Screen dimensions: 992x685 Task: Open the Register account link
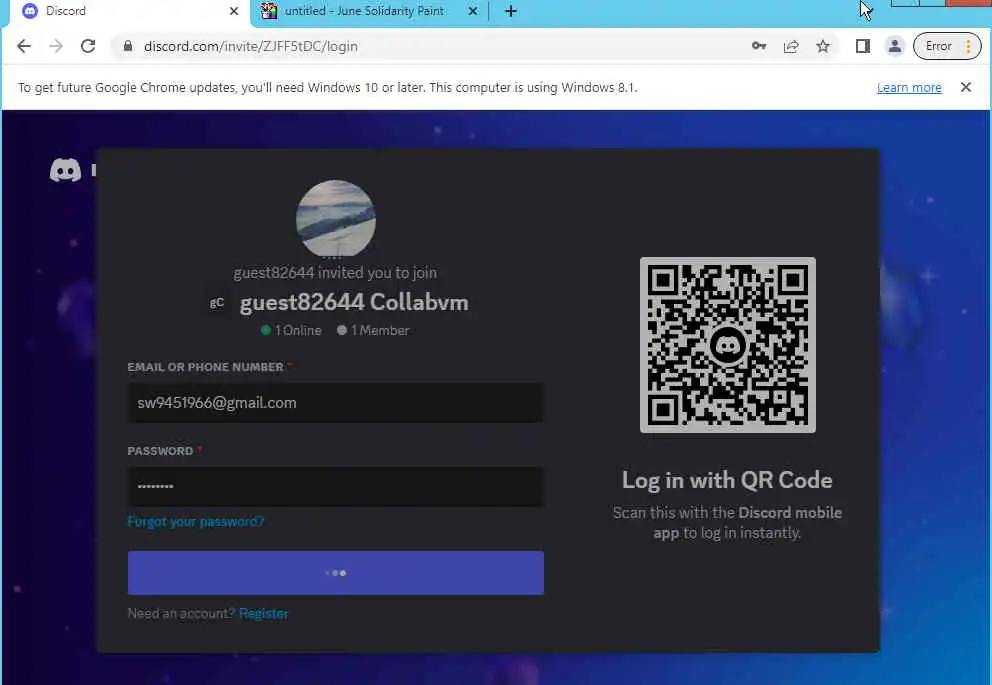click(x=263, y=614)
